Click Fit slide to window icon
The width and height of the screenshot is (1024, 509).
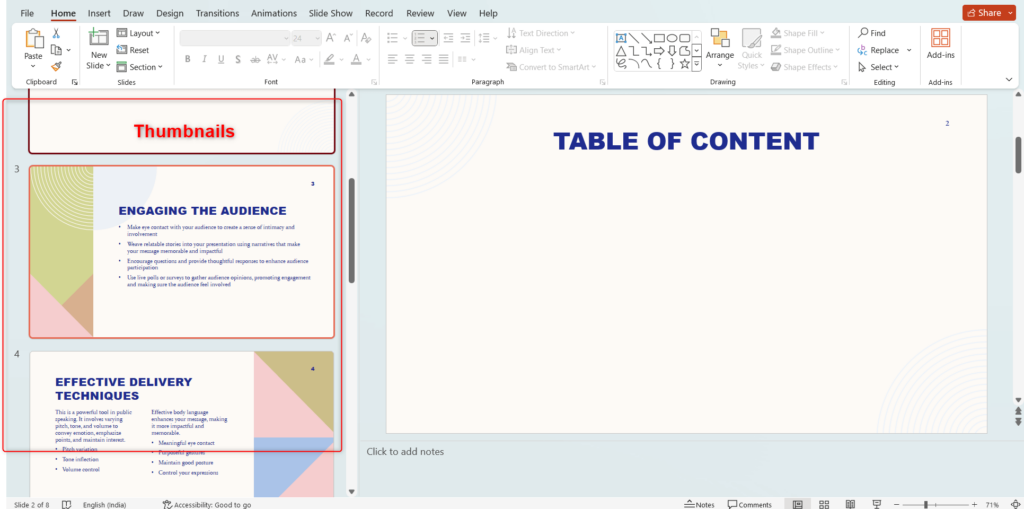click(1013, 503)
